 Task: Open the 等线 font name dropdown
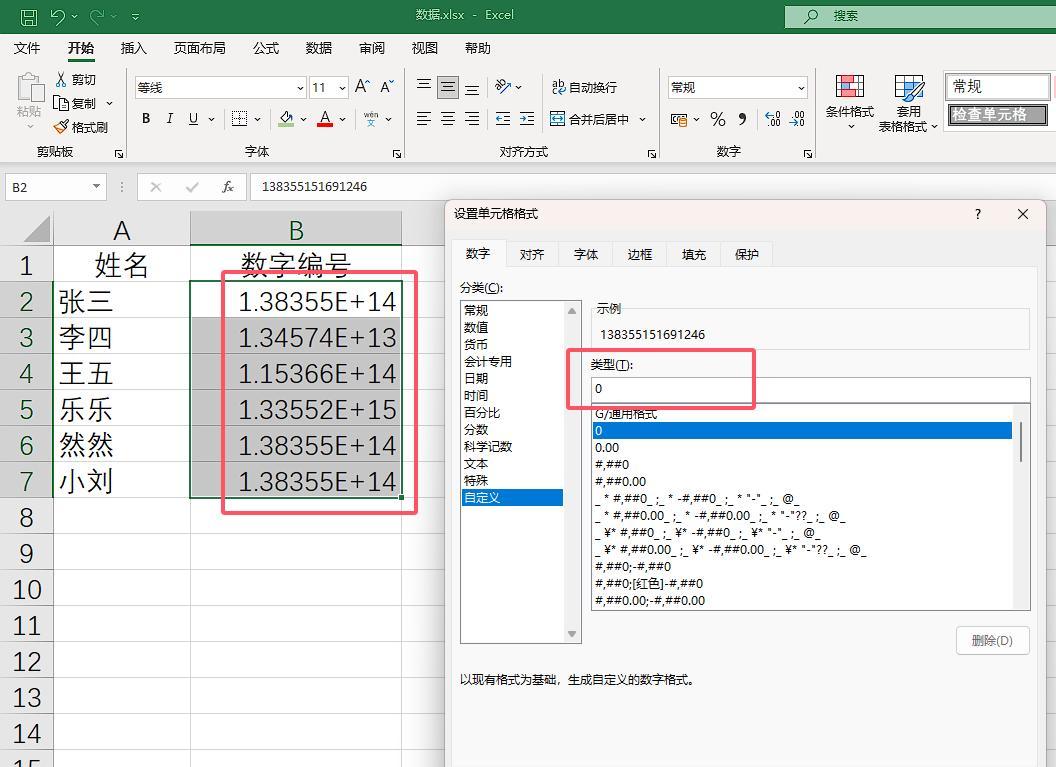(300, 88)
